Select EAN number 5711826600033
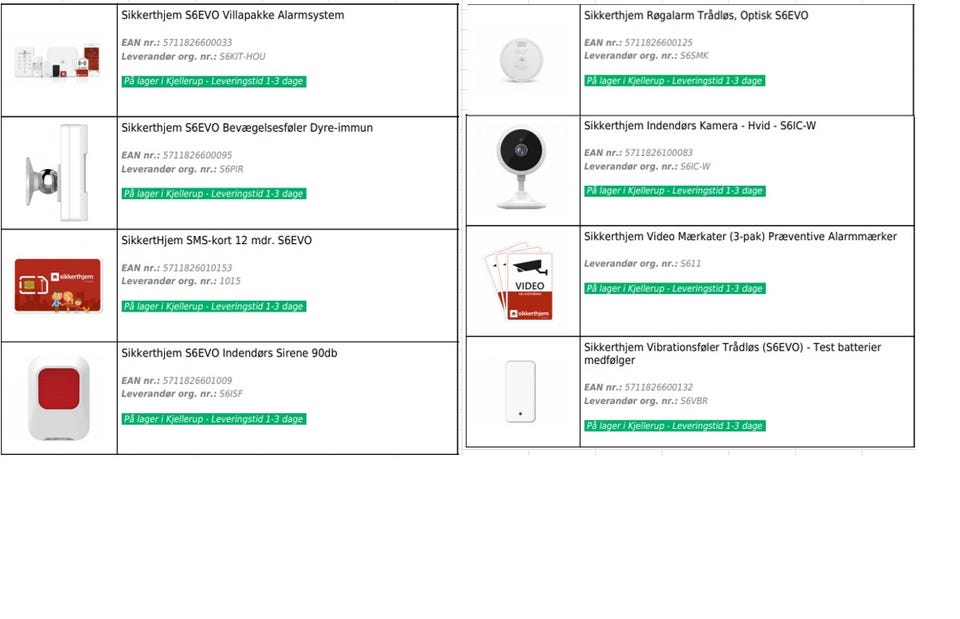The height and width of the screenshot is (619, 960). tap(197, 43)
